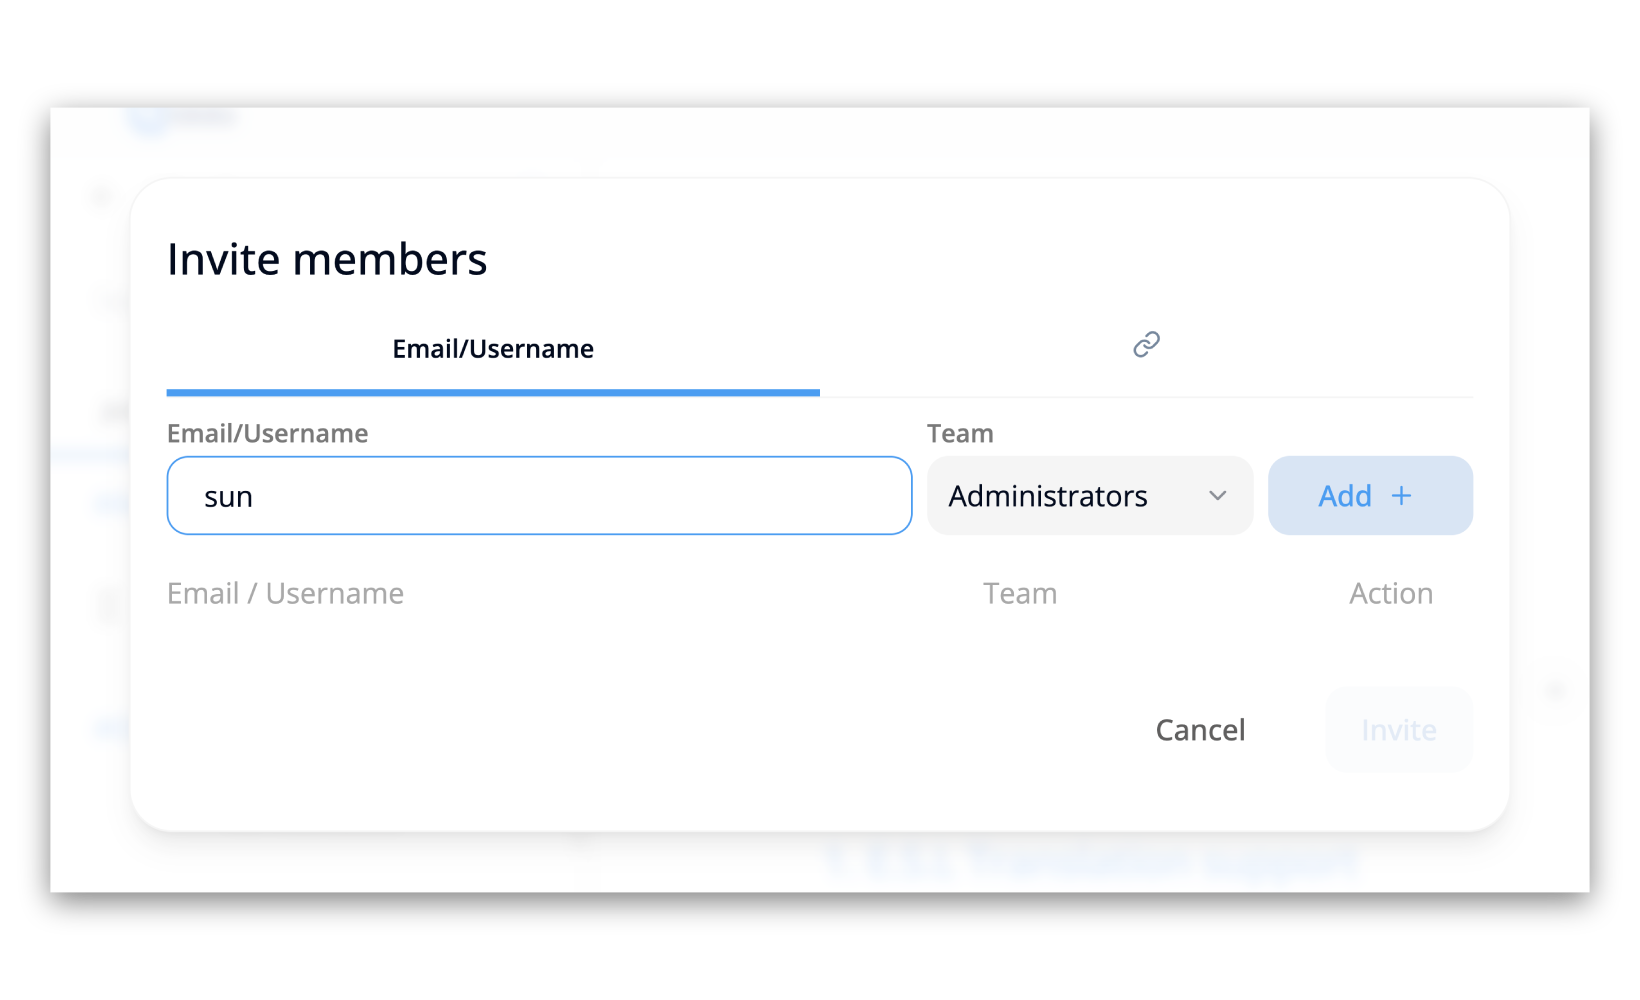1640x1000 pixels.
Task: Cancel the invite members dialog
Action: (1200, 730)
